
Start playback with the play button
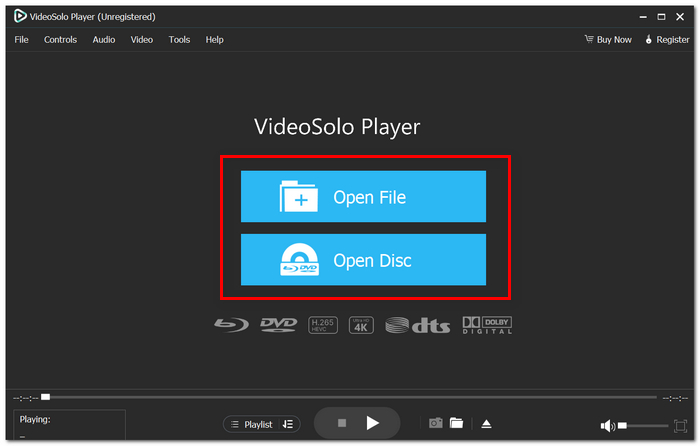point(372,423)
